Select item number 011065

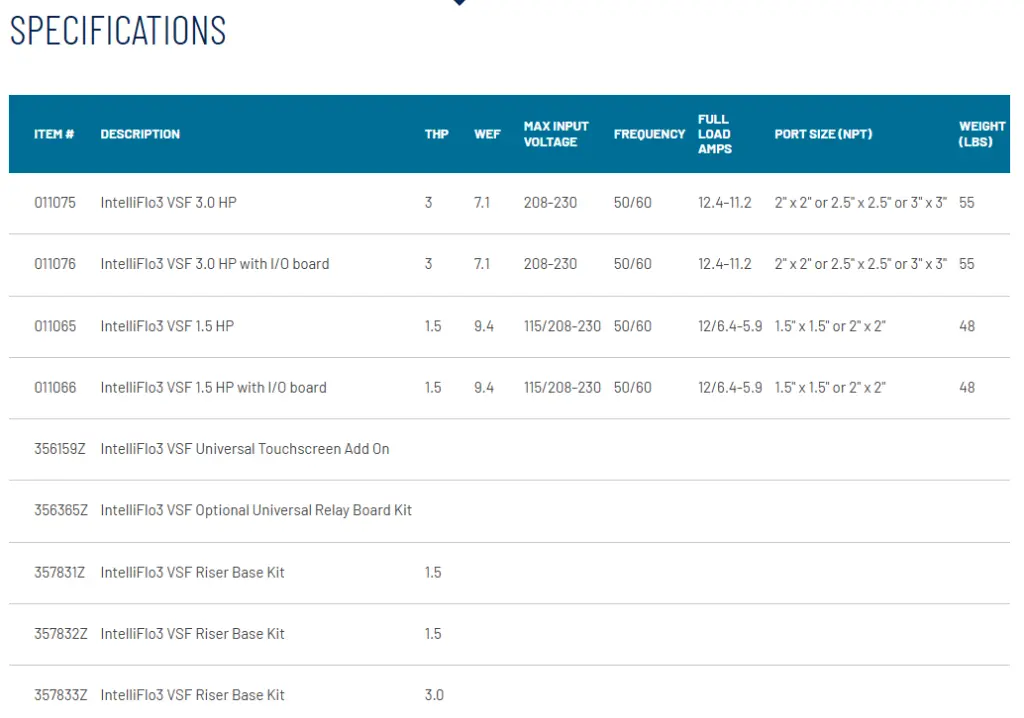[55, 326]
